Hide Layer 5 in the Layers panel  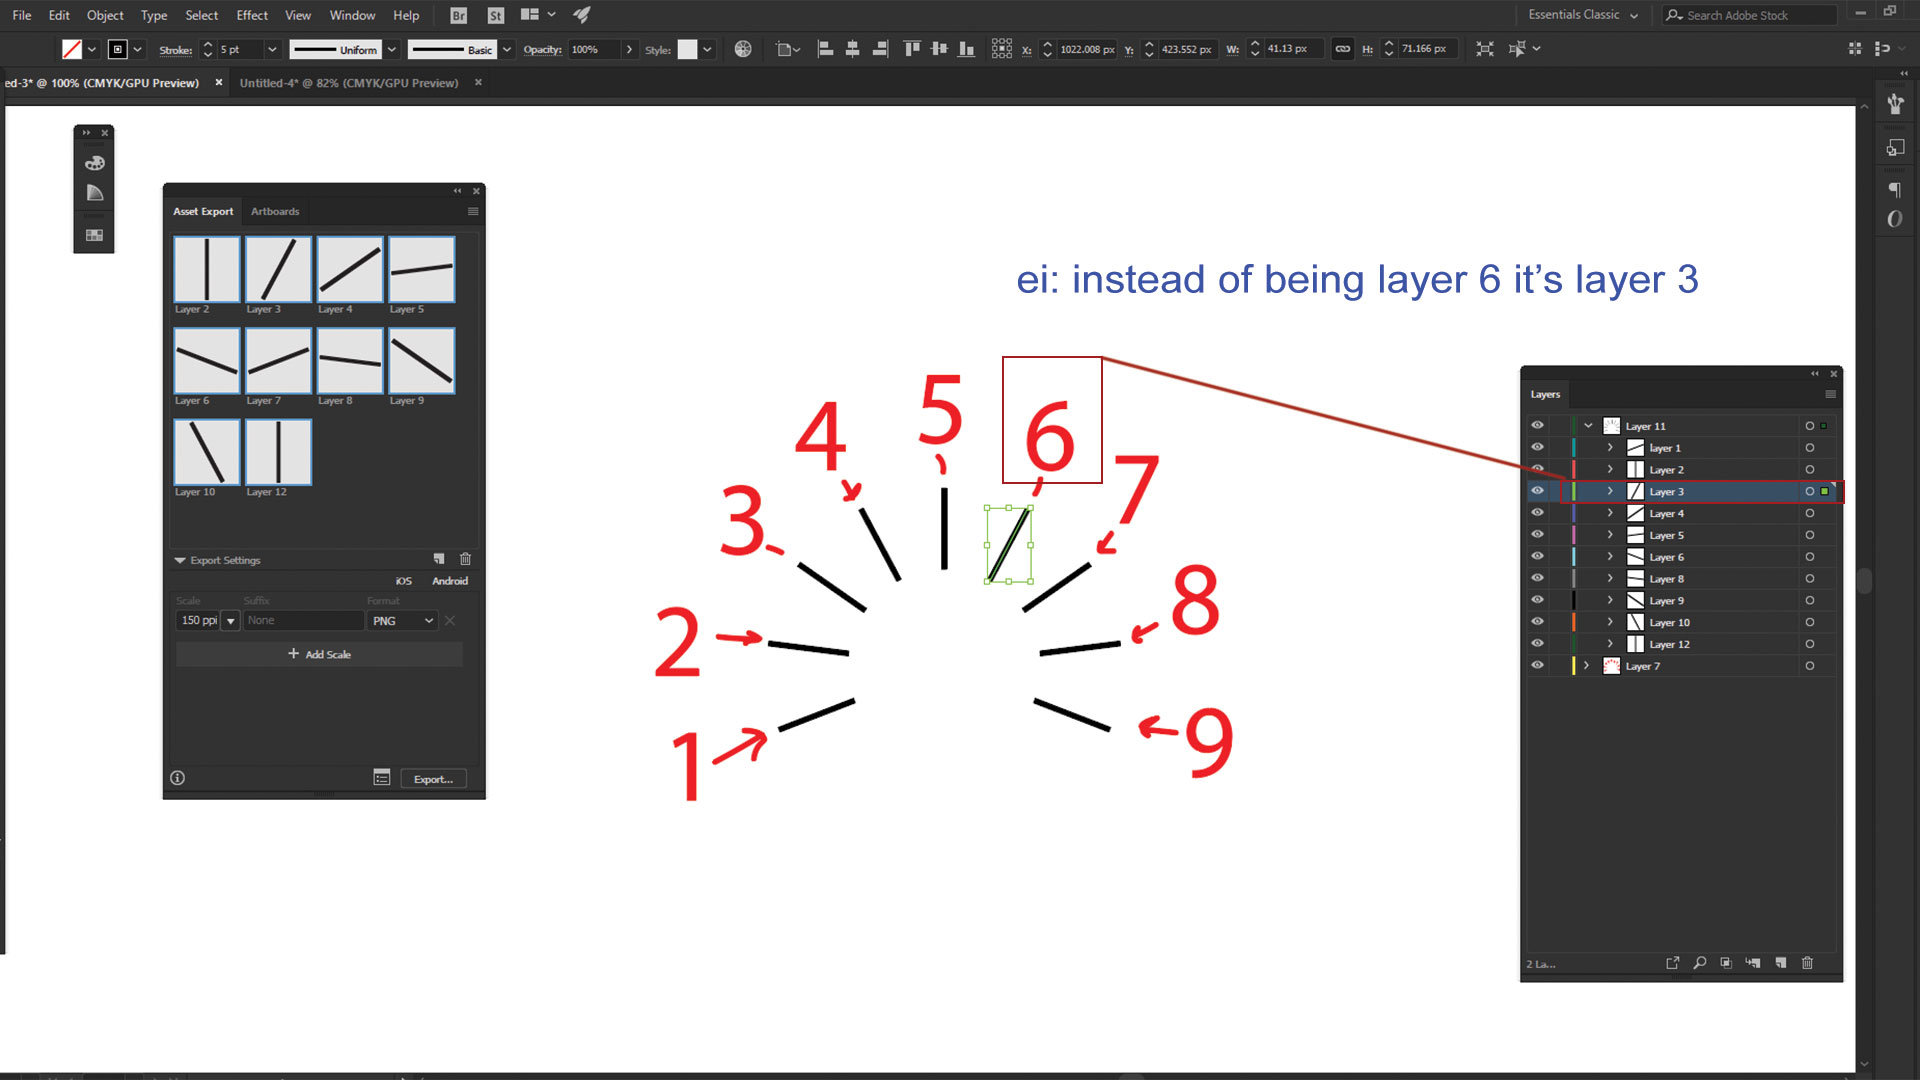click(x=1537, y=535)
